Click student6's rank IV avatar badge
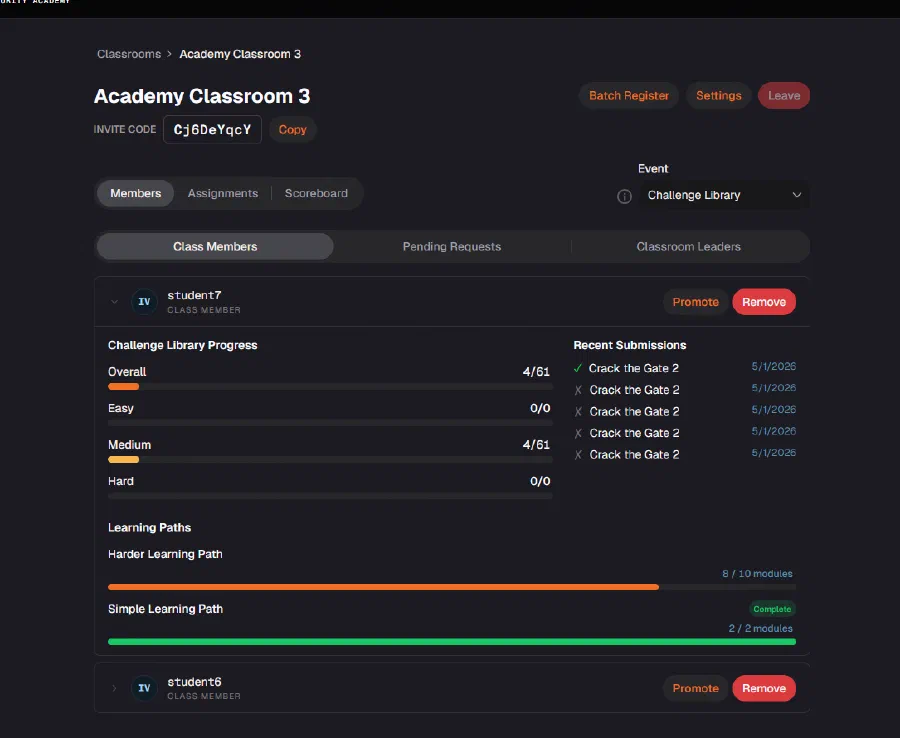This screenshot has height=738, width=900. (144, 688)
